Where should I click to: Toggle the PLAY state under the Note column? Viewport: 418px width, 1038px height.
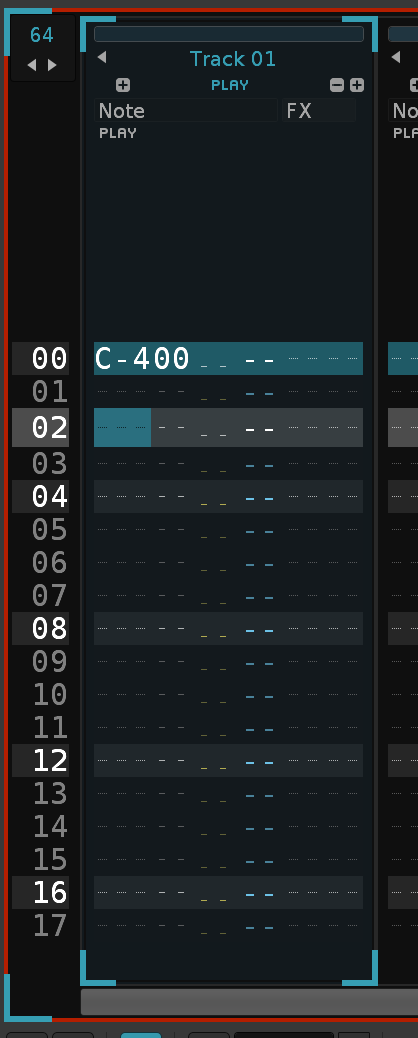click(118, 133)
